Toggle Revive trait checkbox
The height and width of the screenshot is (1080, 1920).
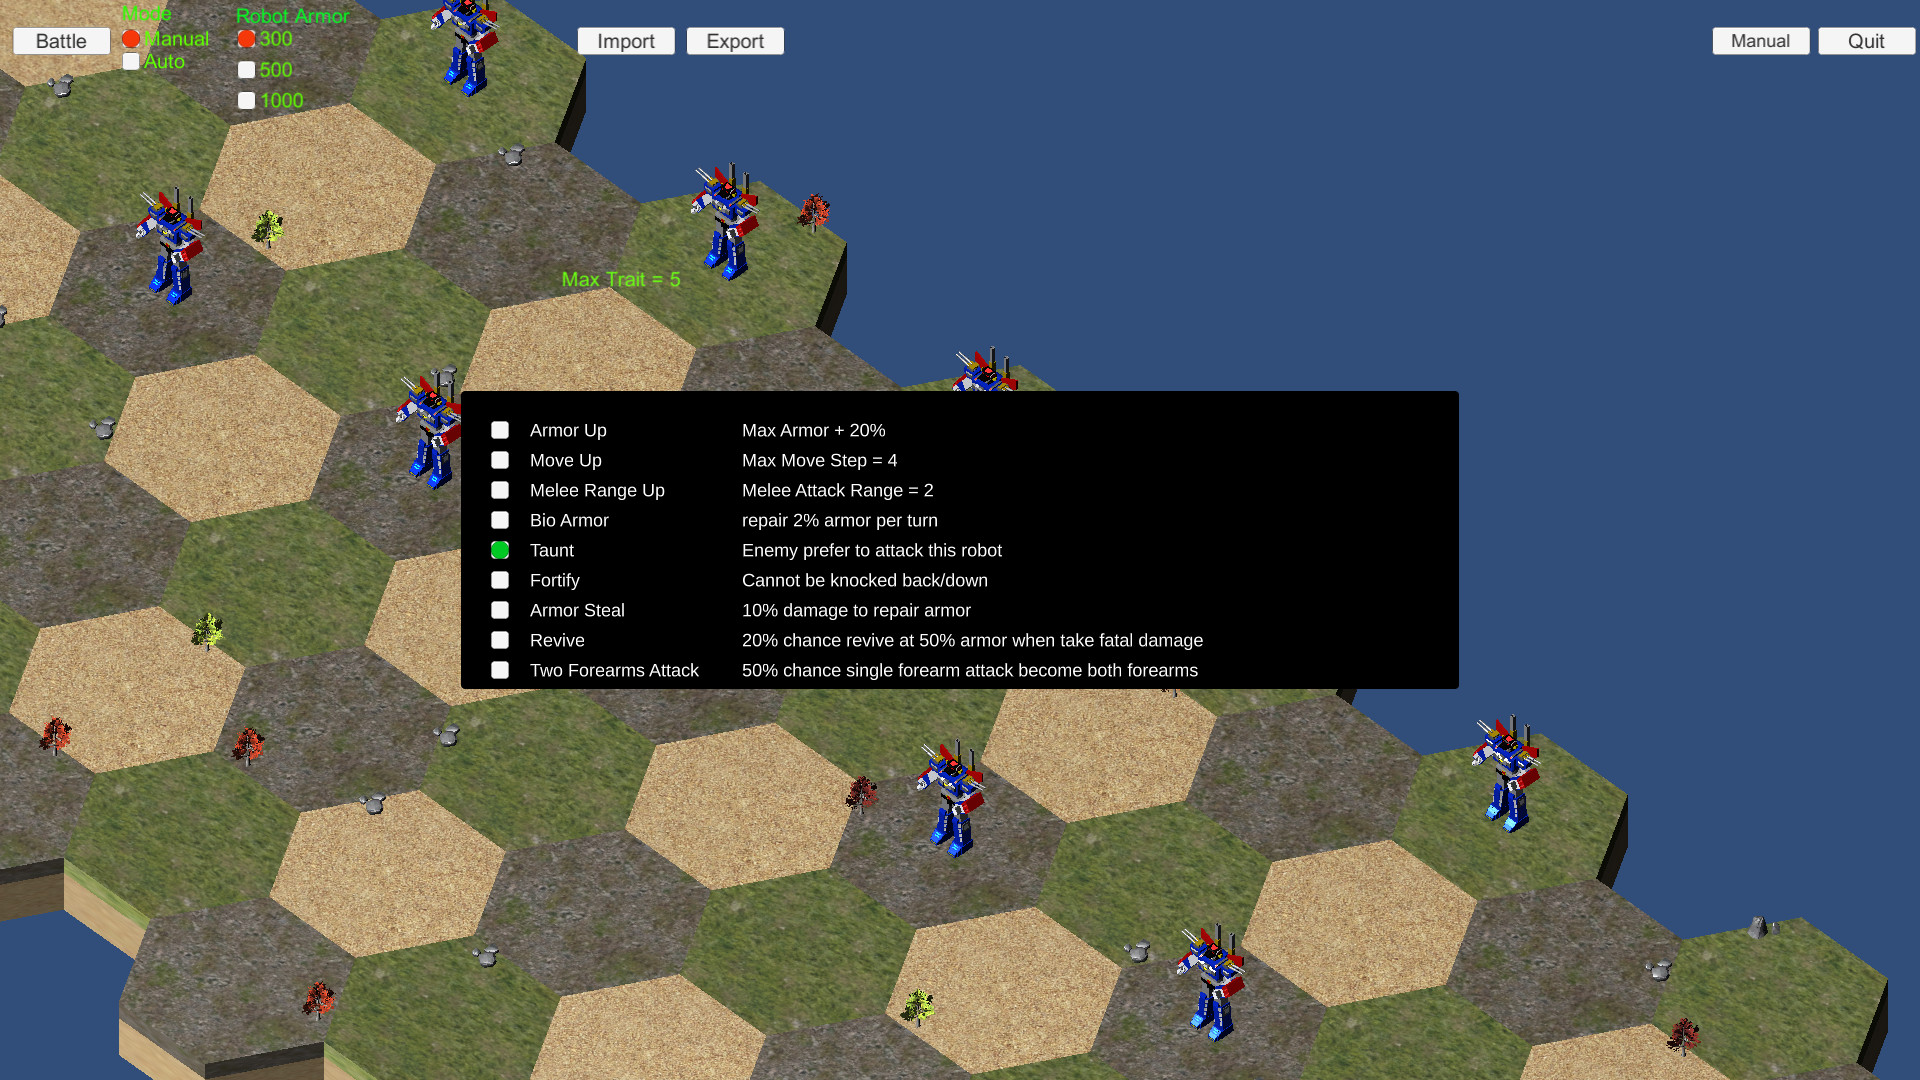[x=500, y=640]
